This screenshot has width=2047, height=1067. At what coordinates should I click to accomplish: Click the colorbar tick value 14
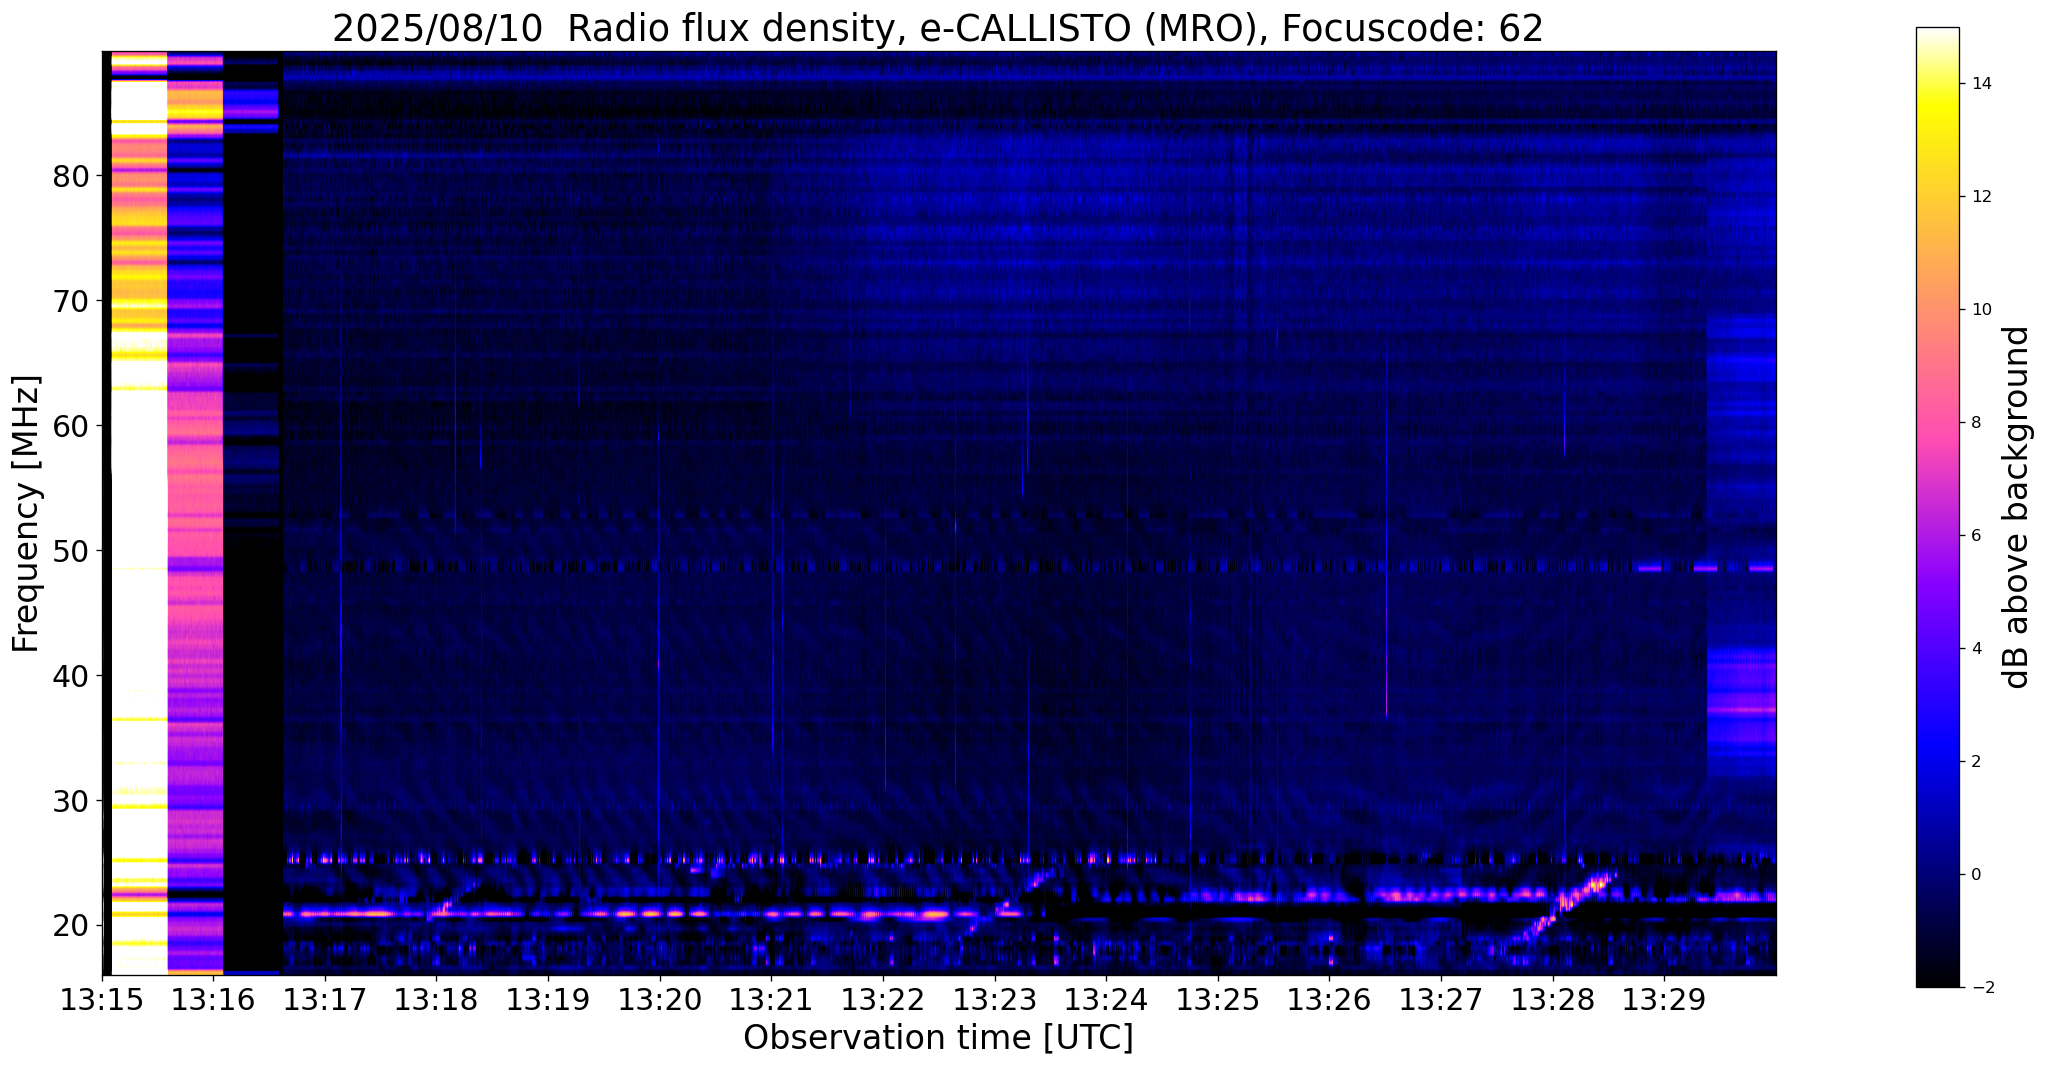1981,84
